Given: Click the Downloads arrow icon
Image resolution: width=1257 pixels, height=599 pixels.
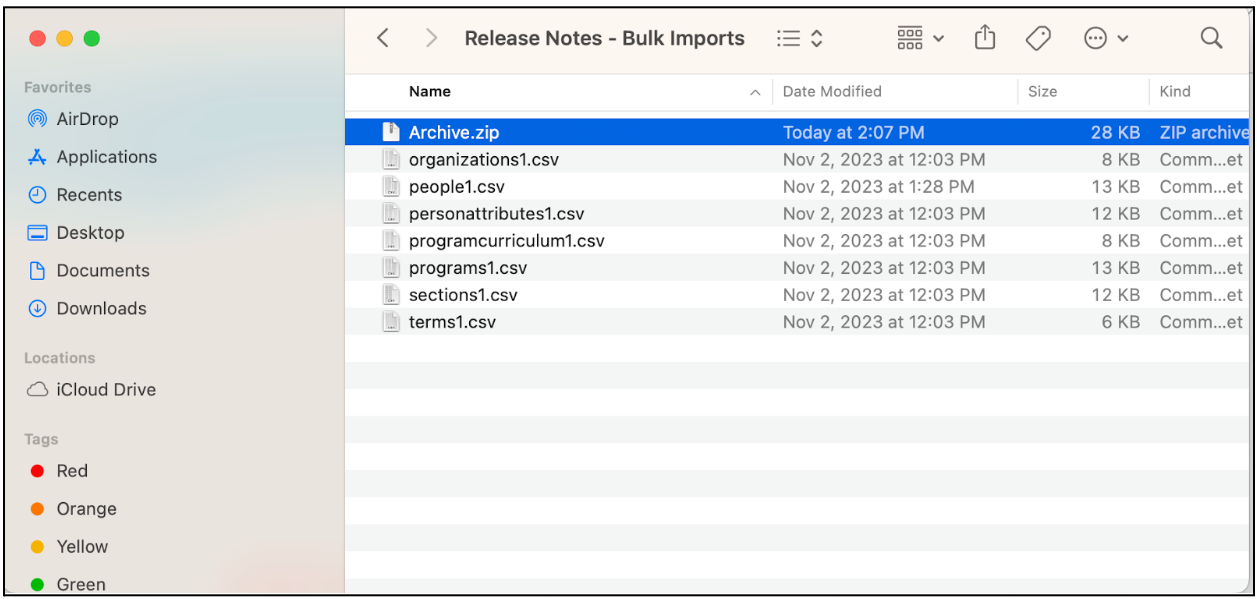Looking at the screenshot, I should [37, 309].
